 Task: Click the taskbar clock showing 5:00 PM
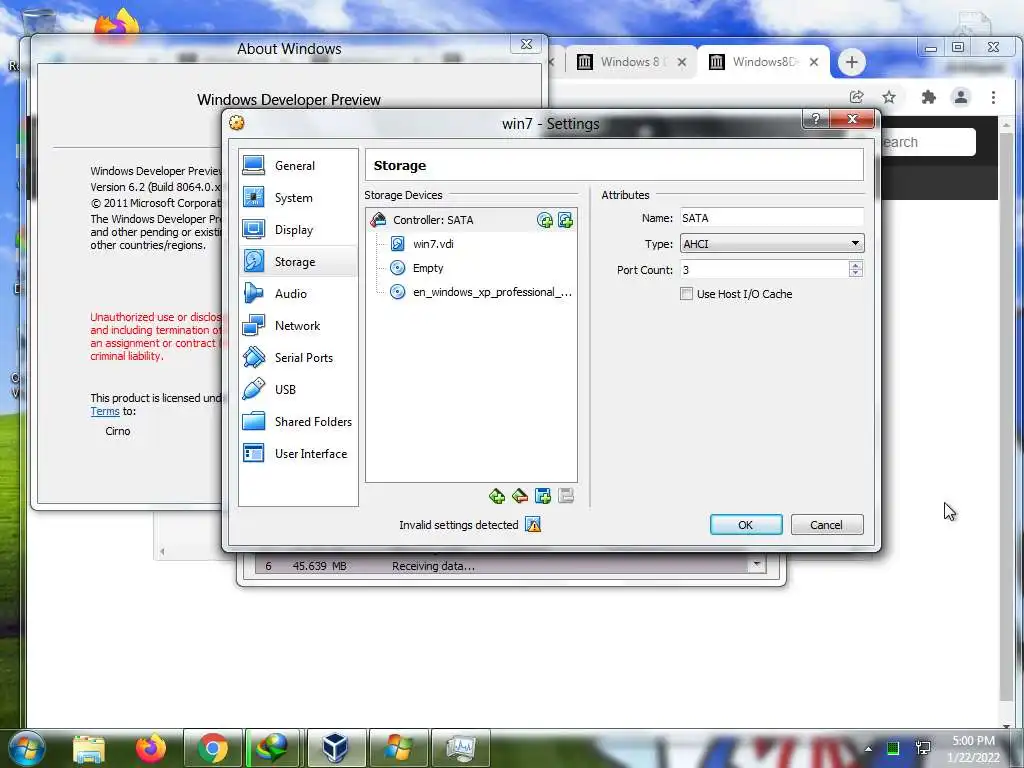pyautogui.click(x=973, y=749)
